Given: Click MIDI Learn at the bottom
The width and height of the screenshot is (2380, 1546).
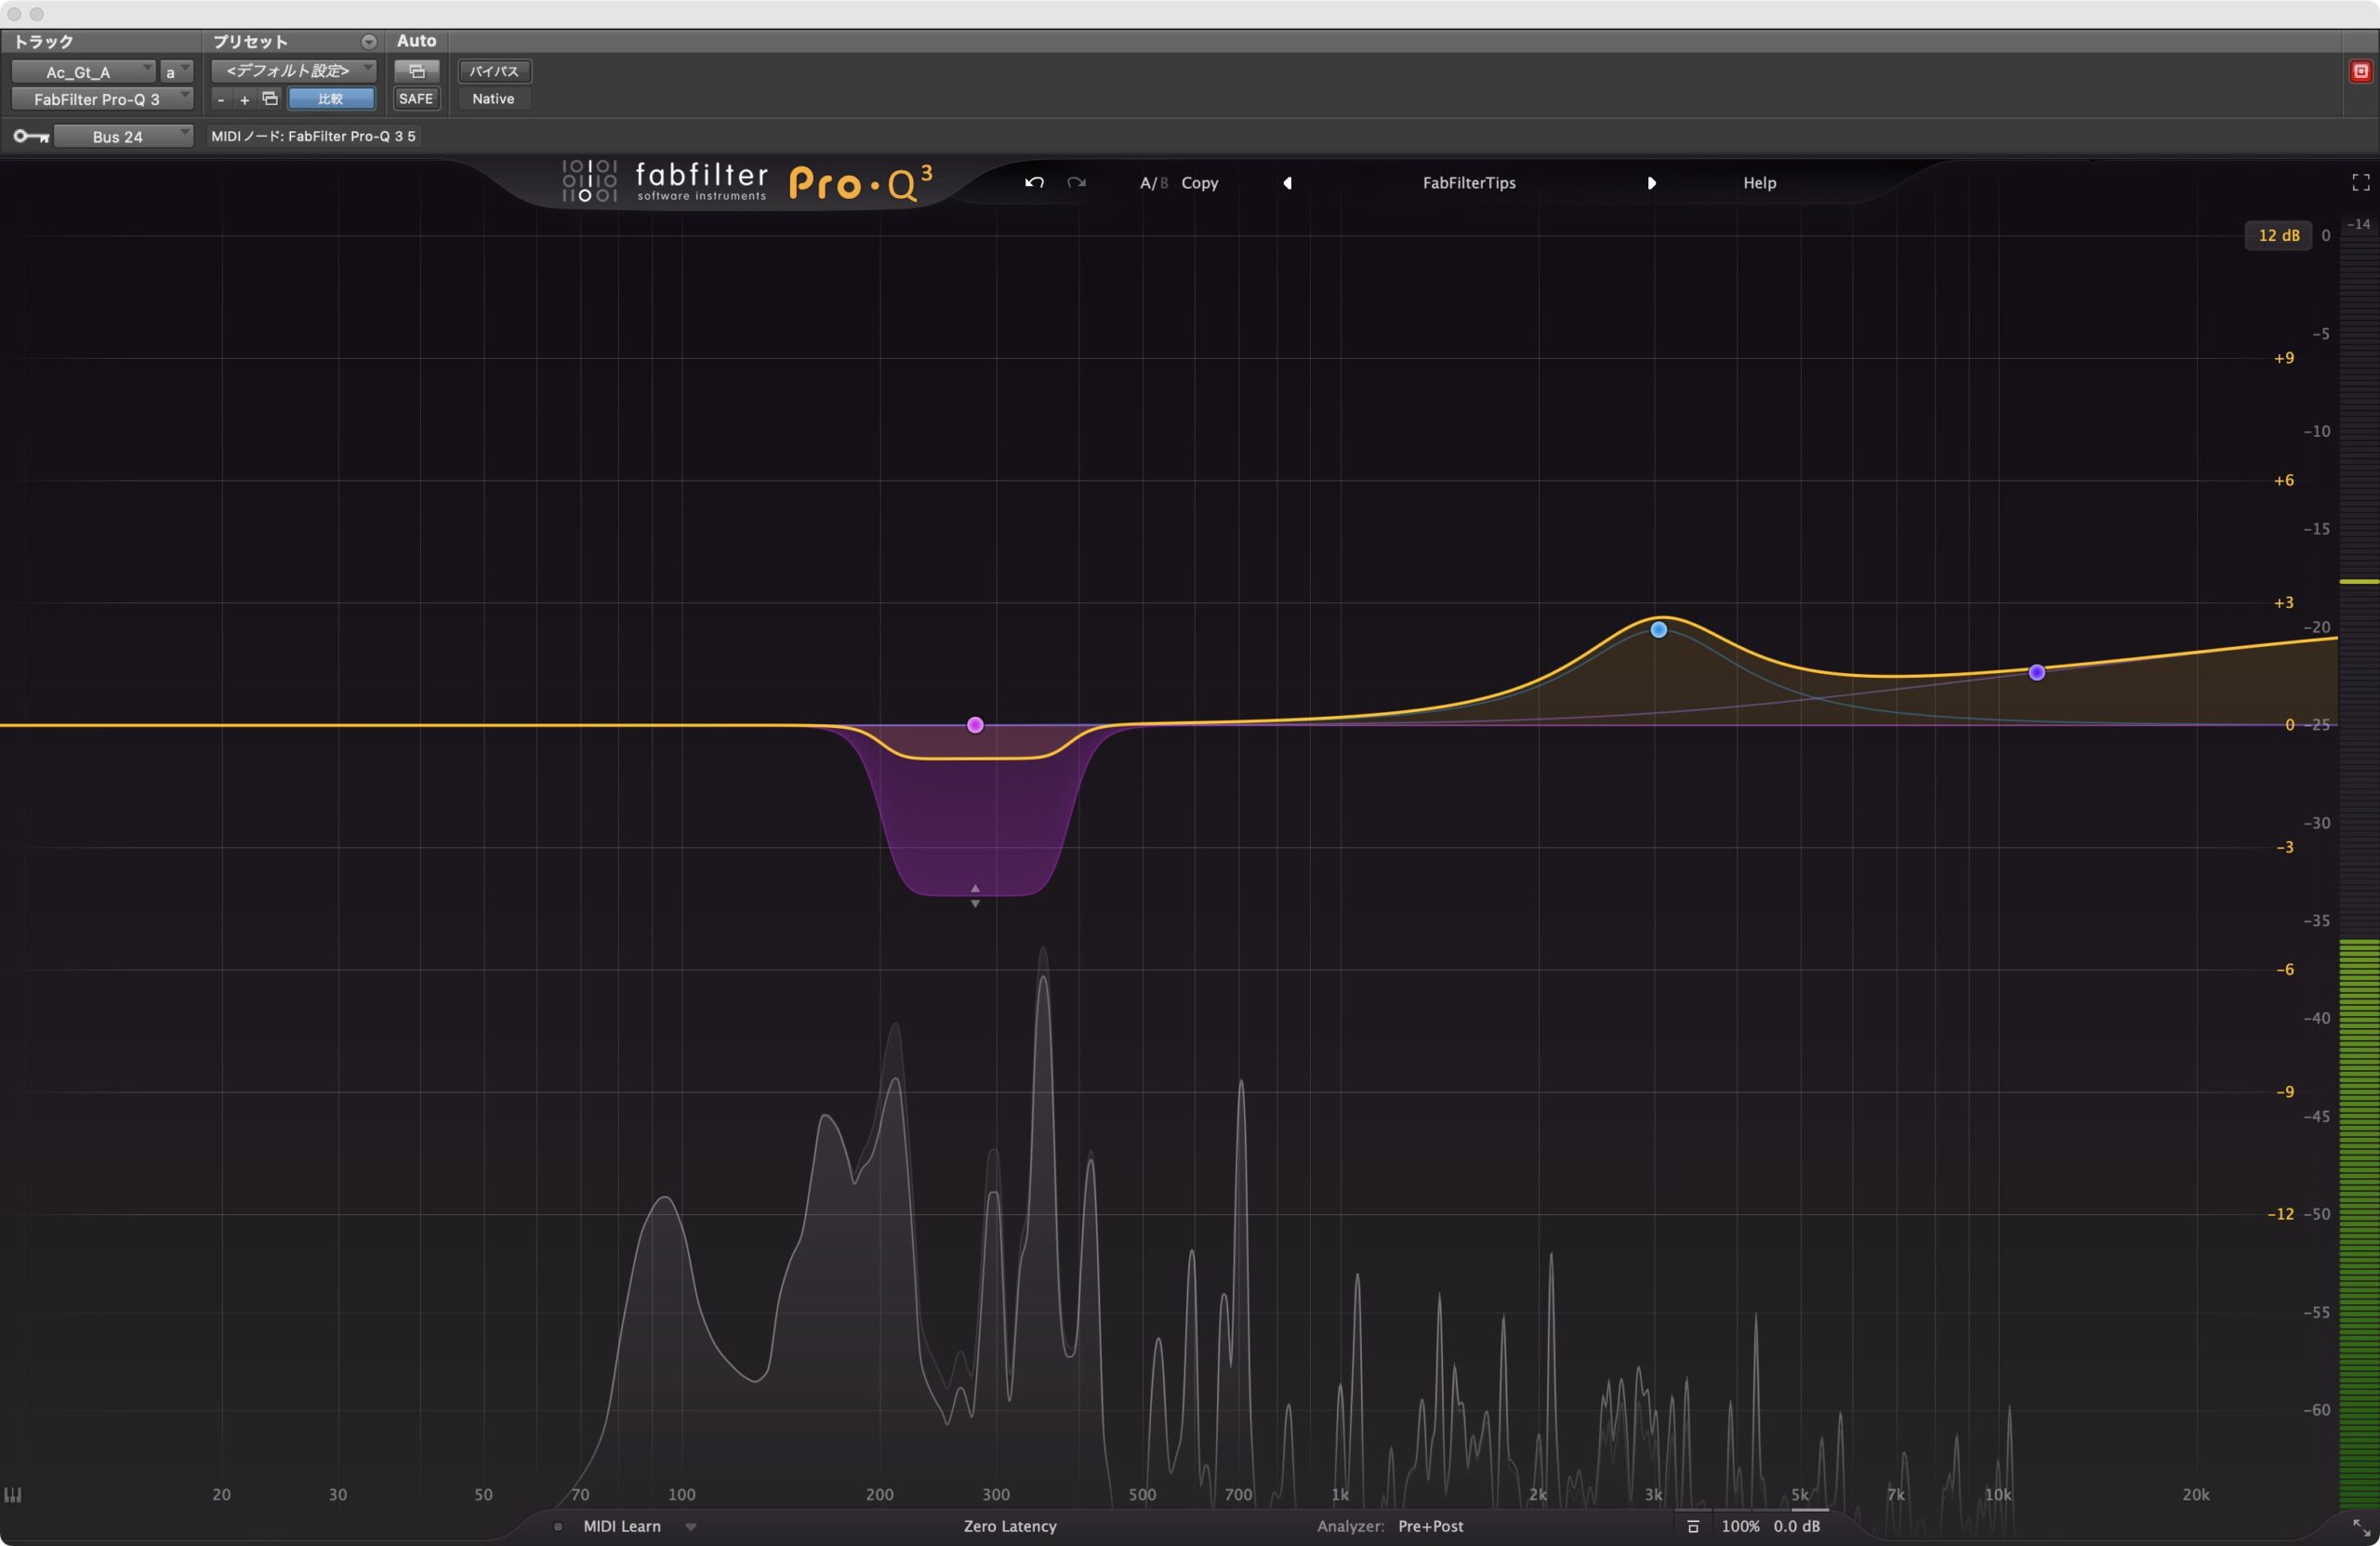Looking at the screenshot, I should (621, 1526).
